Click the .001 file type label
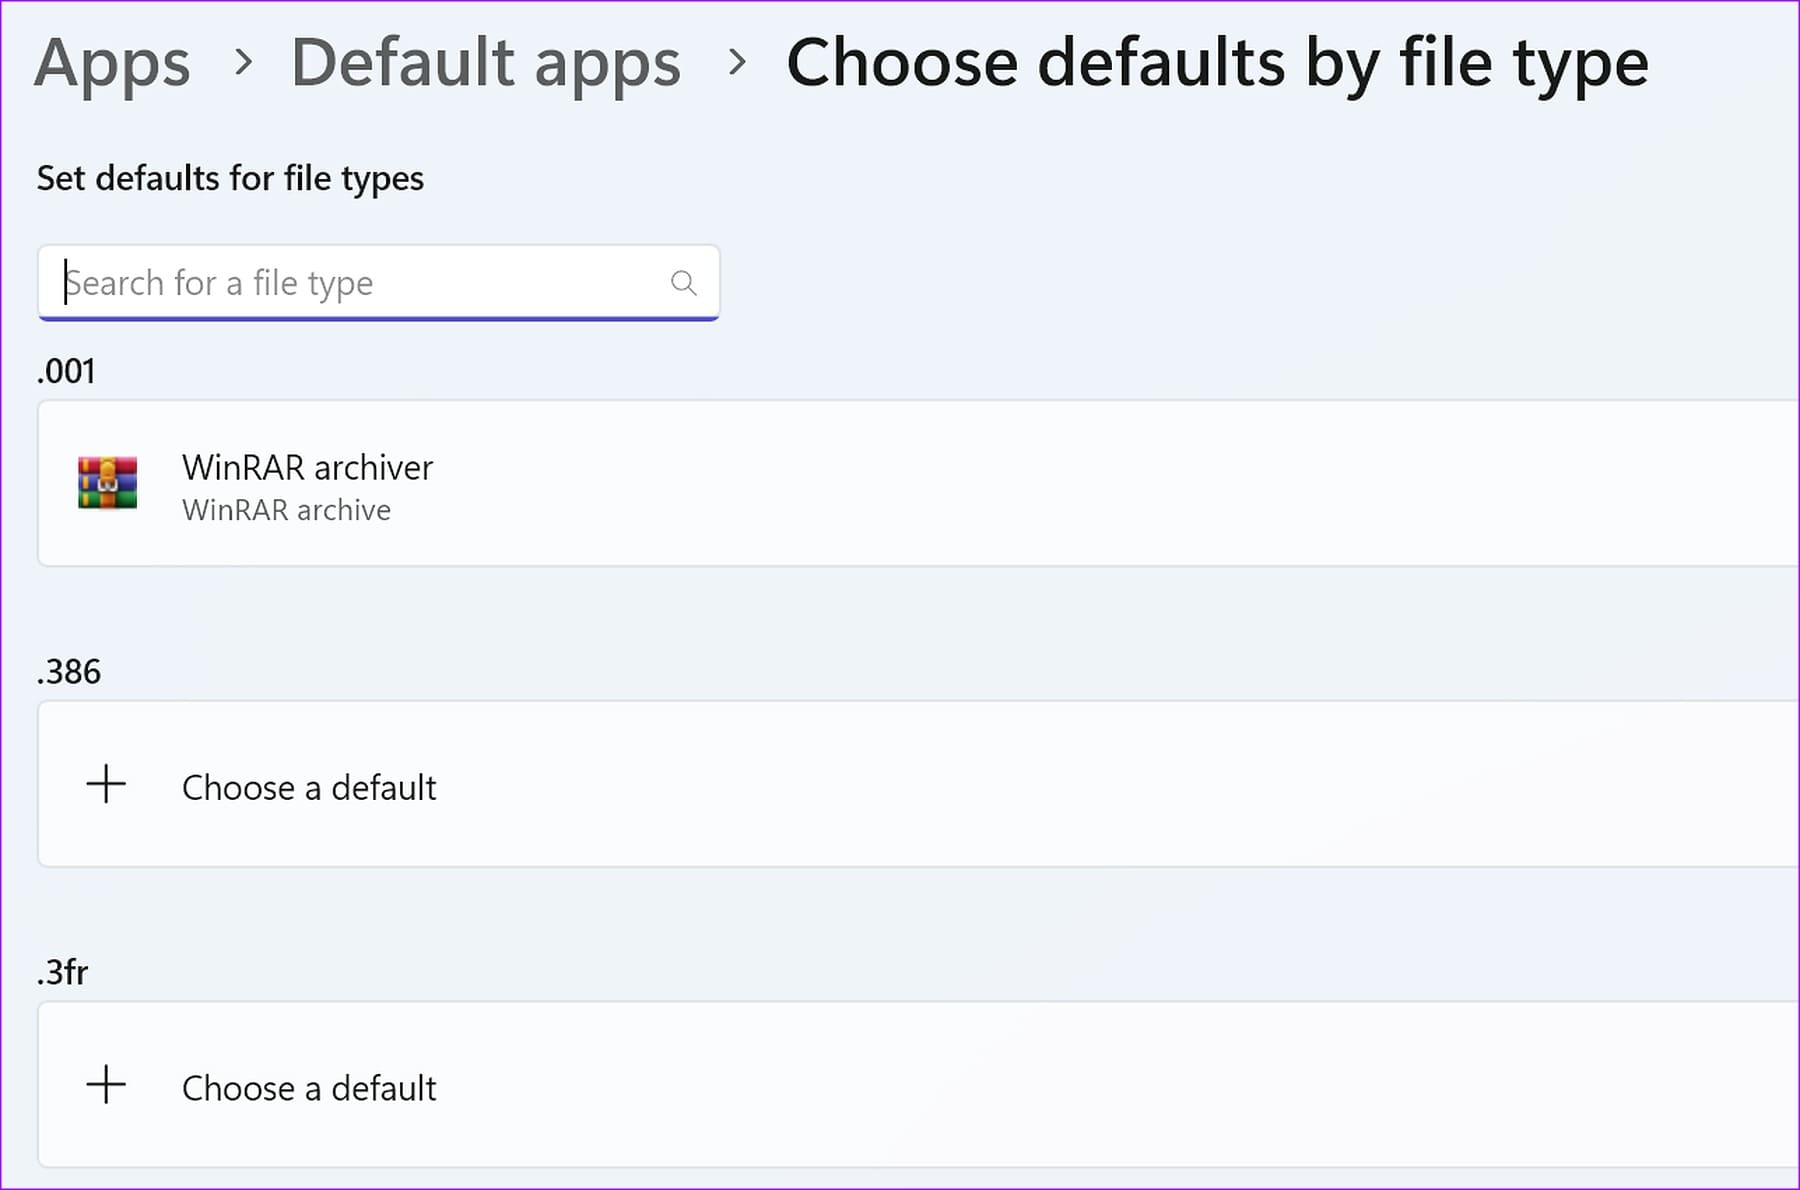Viewport: 1800px width, 1190px height. (66, 371)
